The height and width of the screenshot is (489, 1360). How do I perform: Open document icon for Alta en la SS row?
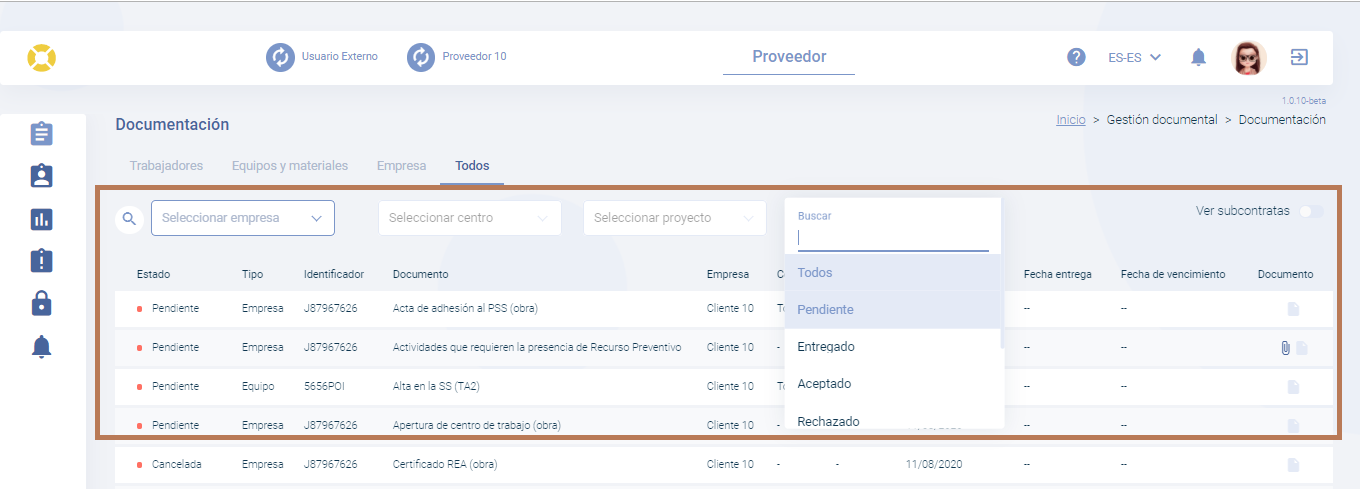pyautogui.click(x=1293, y=387)
